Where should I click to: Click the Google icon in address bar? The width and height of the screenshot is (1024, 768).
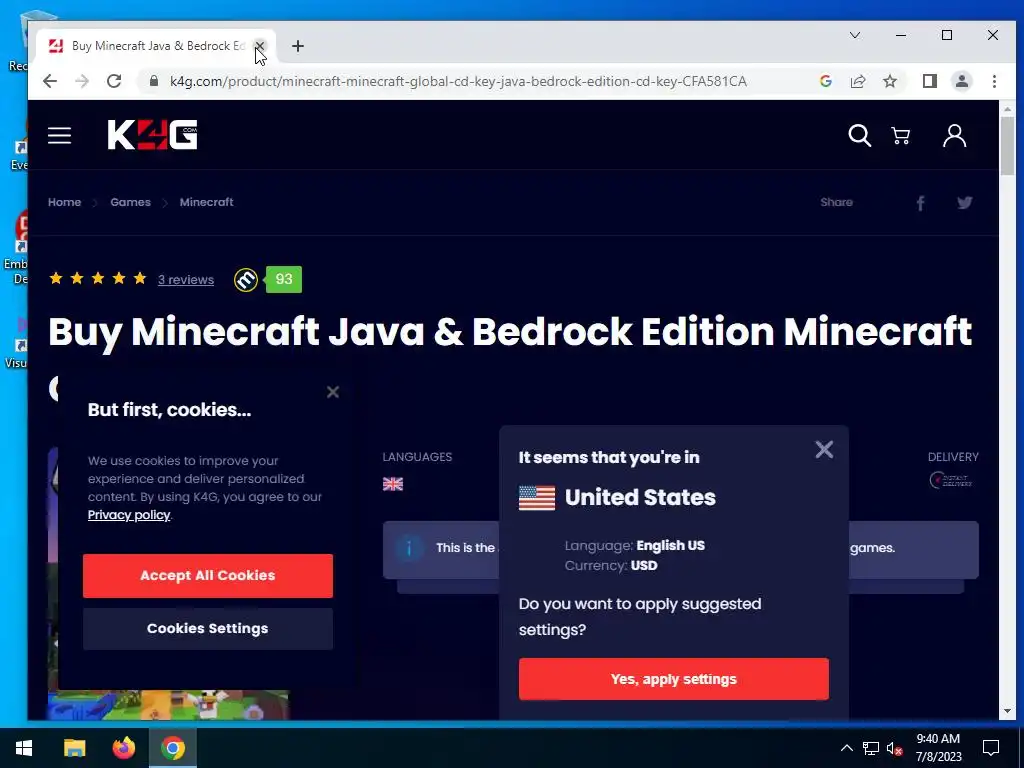825,81
